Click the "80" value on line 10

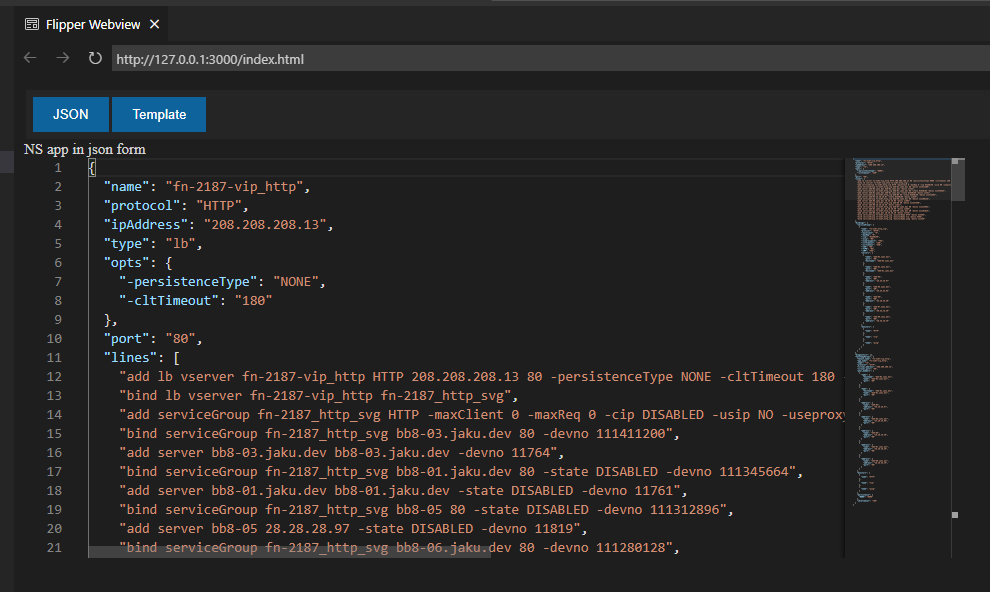tap(181, 338)
